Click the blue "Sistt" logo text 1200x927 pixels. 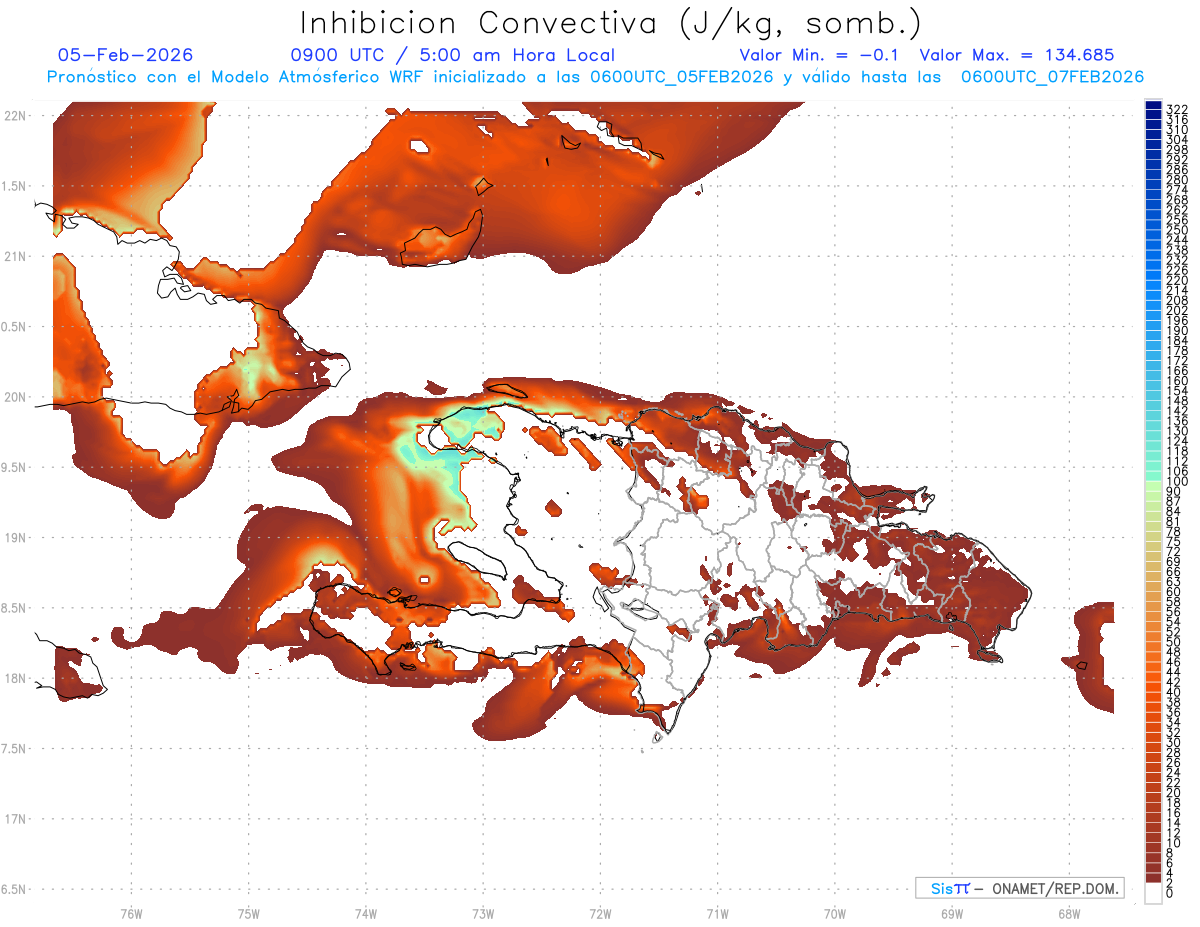(950, 888)
